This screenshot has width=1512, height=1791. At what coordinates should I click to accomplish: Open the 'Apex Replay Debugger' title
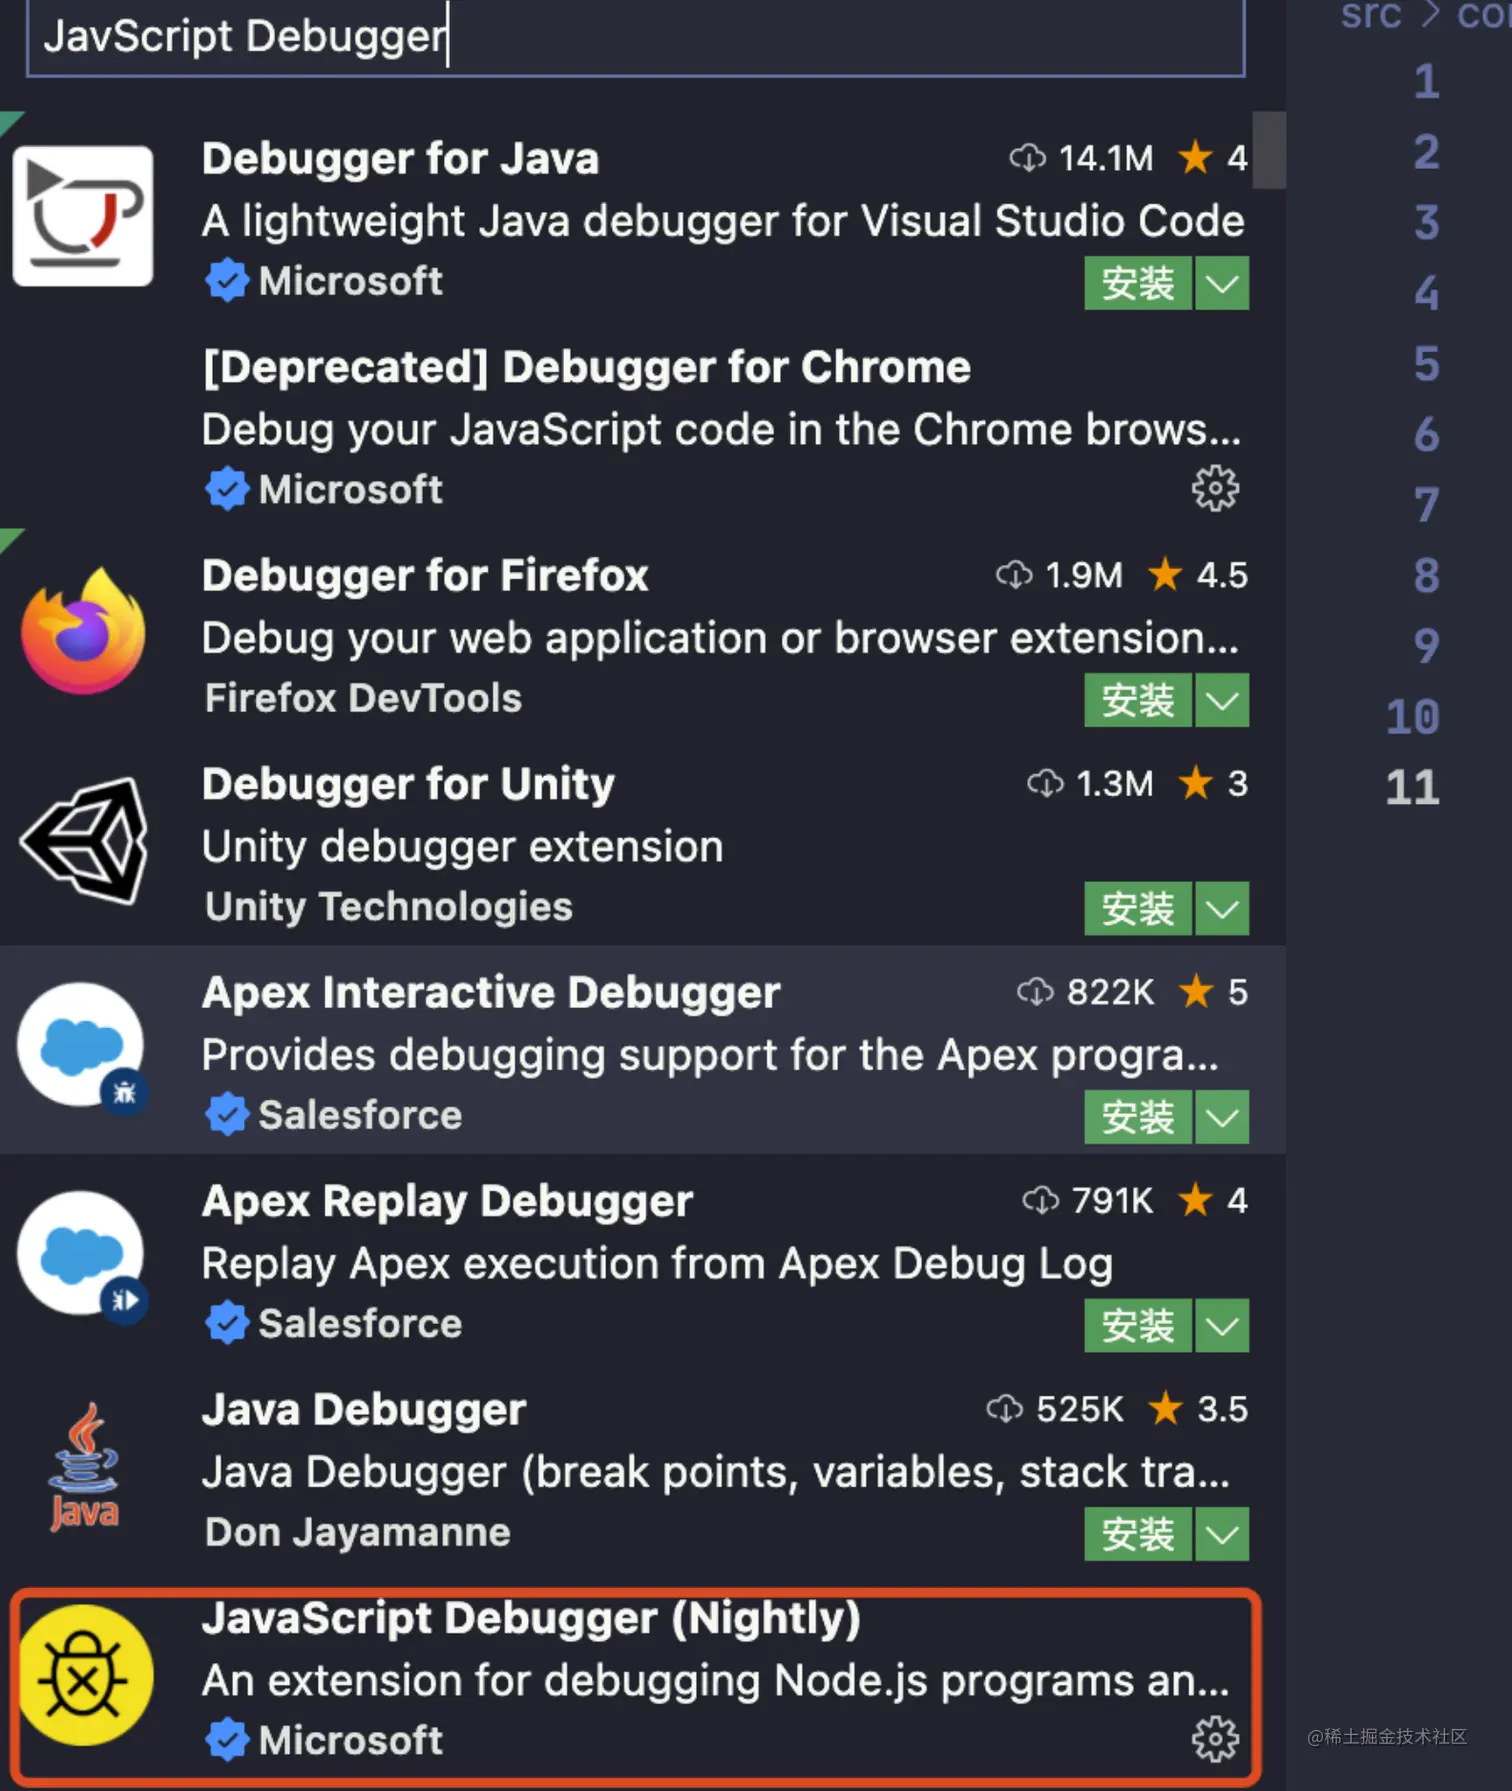(x=447, y=1202)
